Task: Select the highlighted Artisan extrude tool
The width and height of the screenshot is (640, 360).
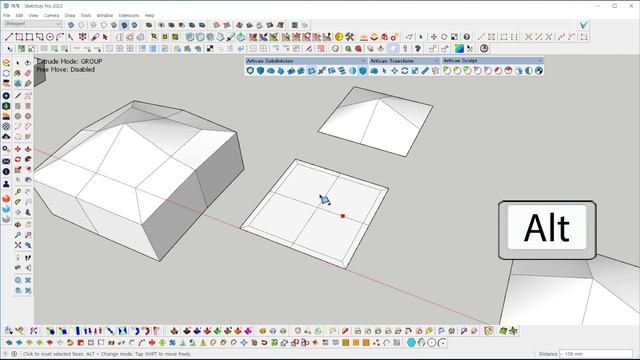Action: [x=311, y=71]
